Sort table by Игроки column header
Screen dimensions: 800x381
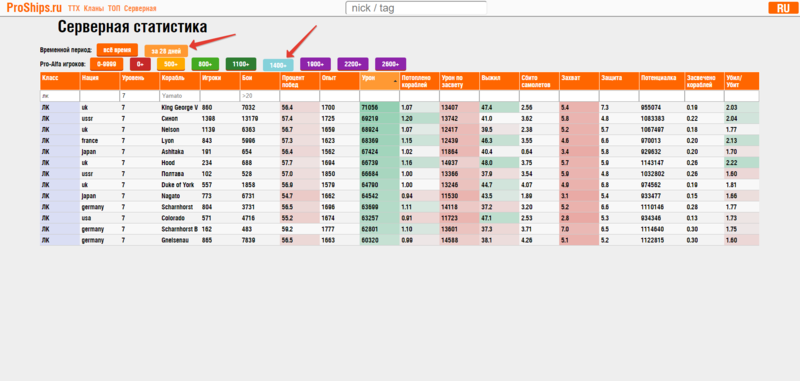[220, 81]
